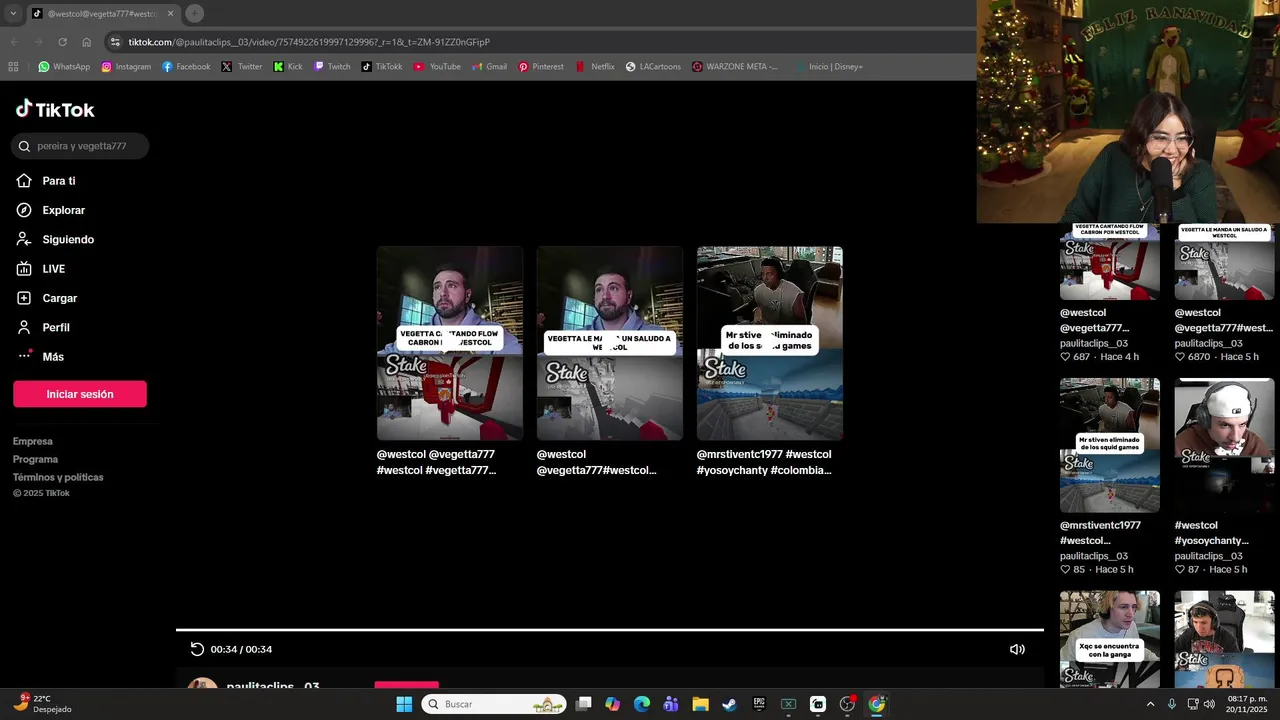Focus the TikTok search field
This screenshot has width=1280, height=720.
coord(80,146)
